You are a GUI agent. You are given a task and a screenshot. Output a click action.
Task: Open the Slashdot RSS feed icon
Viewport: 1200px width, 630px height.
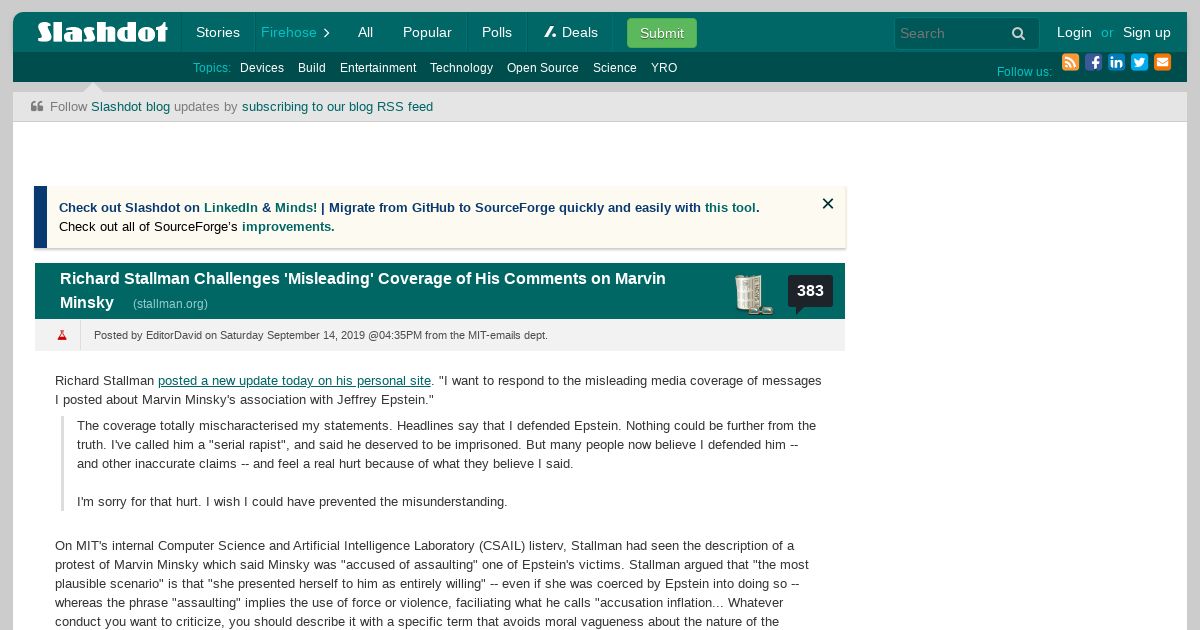[1070, 62]
